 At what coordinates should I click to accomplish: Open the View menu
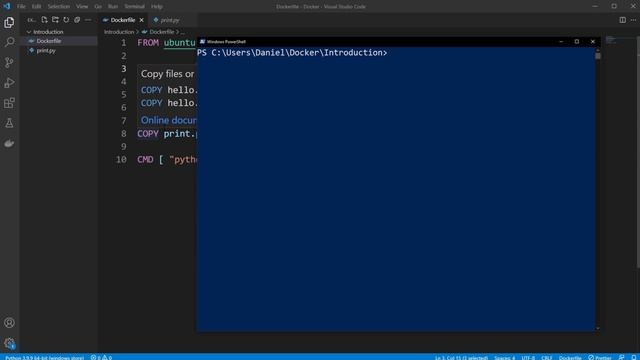coord(82,7)
